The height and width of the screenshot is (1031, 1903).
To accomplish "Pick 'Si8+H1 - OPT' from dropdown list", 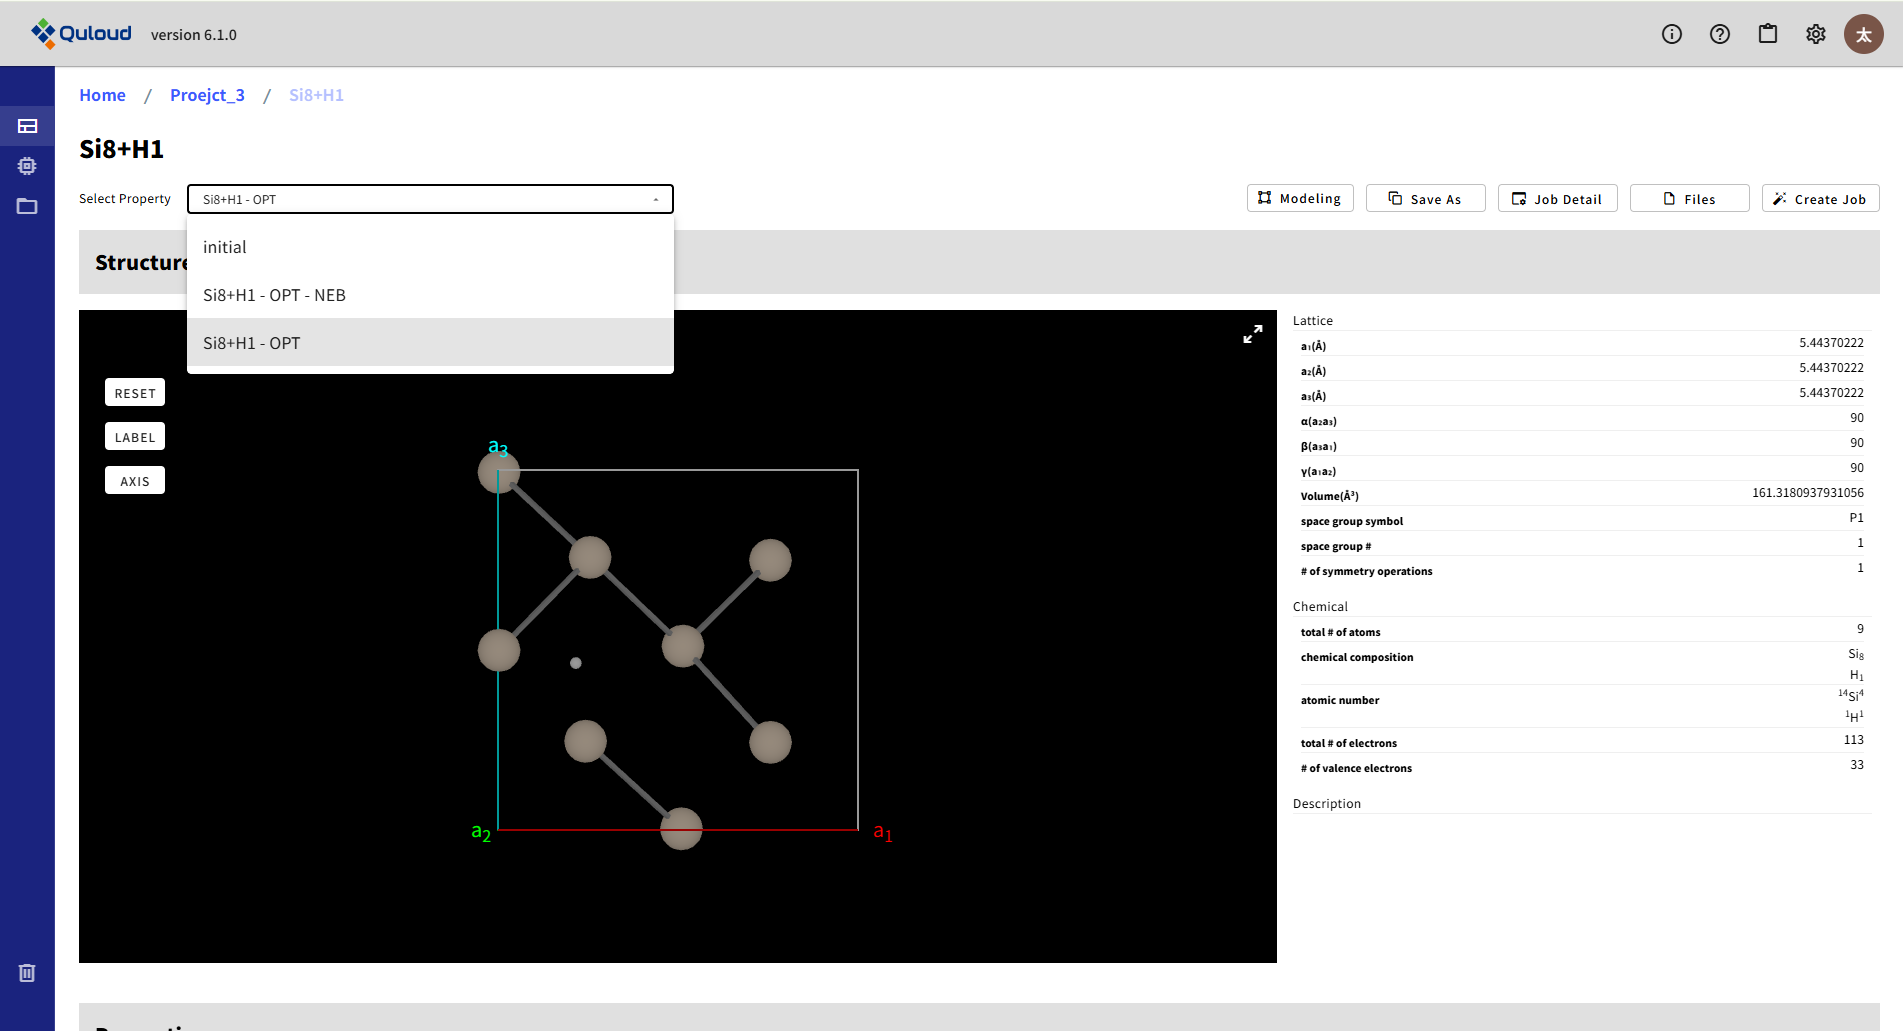I will tap(252, 343).
